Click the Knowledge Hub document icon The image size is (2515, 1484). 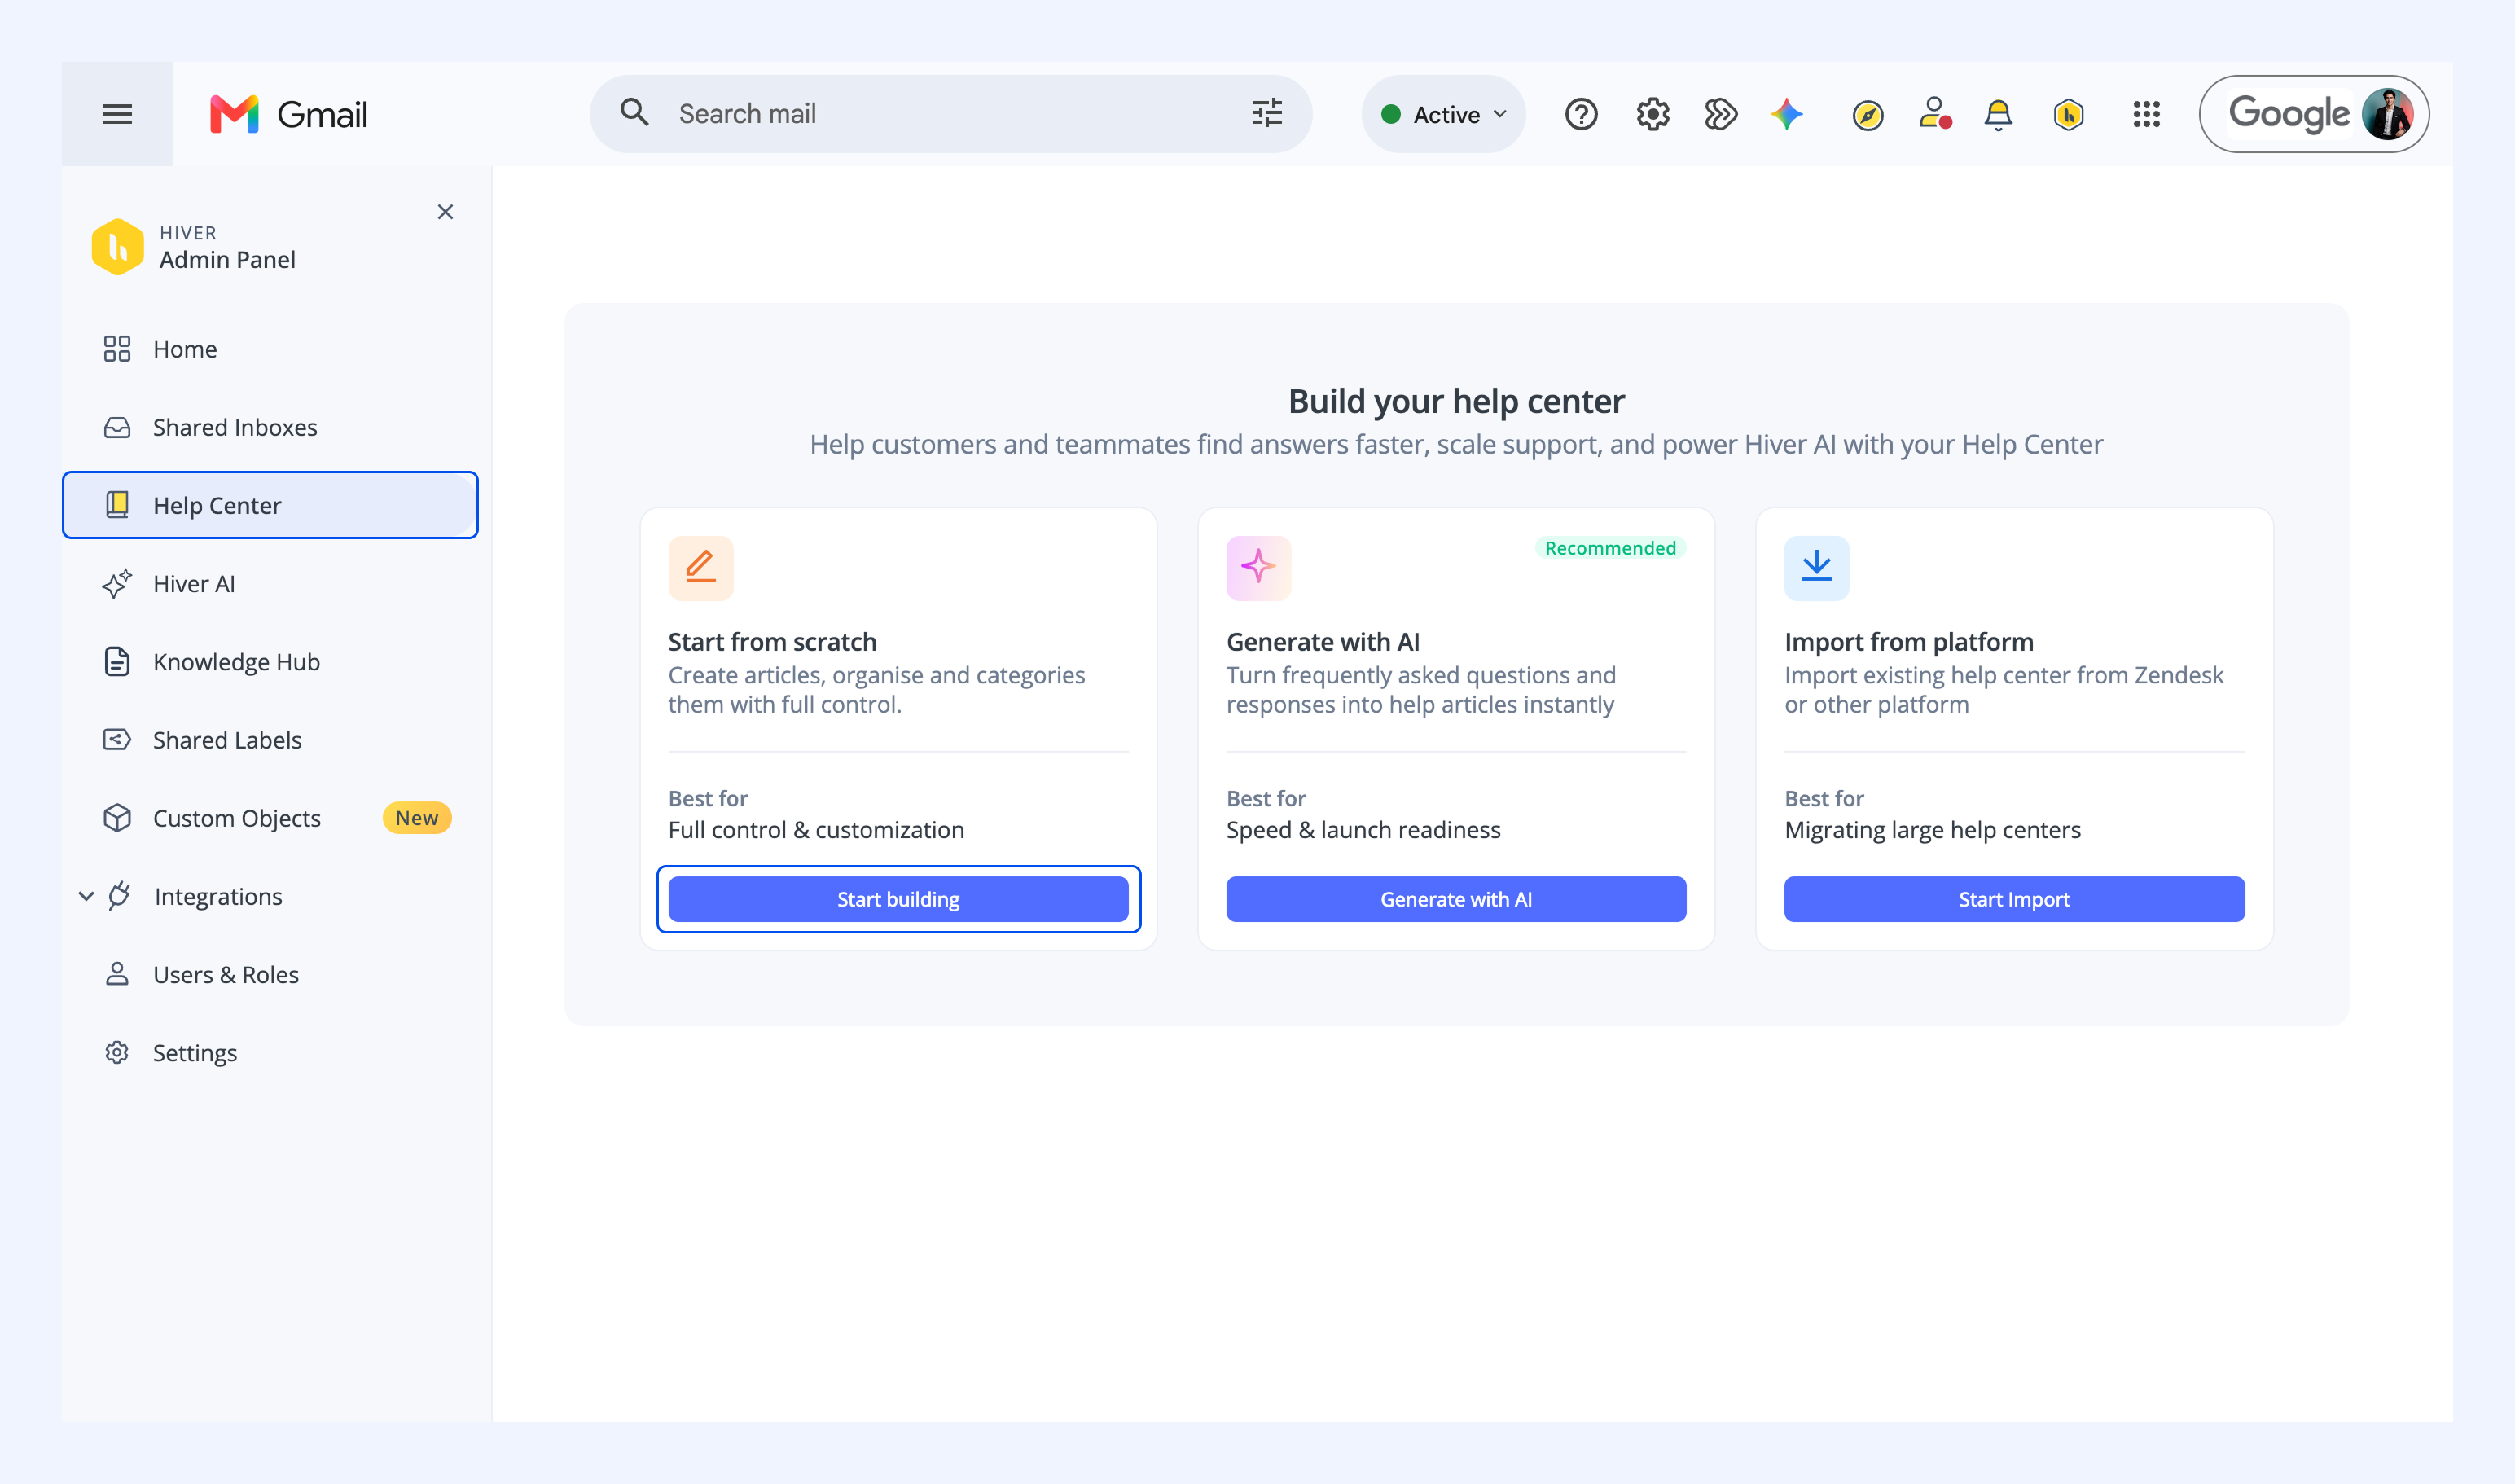(117, 662)
